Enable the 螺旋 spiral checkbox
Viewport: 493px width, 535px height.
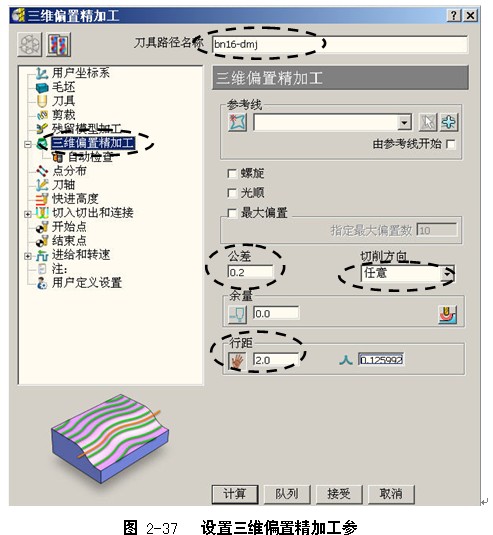pos(232,174)
